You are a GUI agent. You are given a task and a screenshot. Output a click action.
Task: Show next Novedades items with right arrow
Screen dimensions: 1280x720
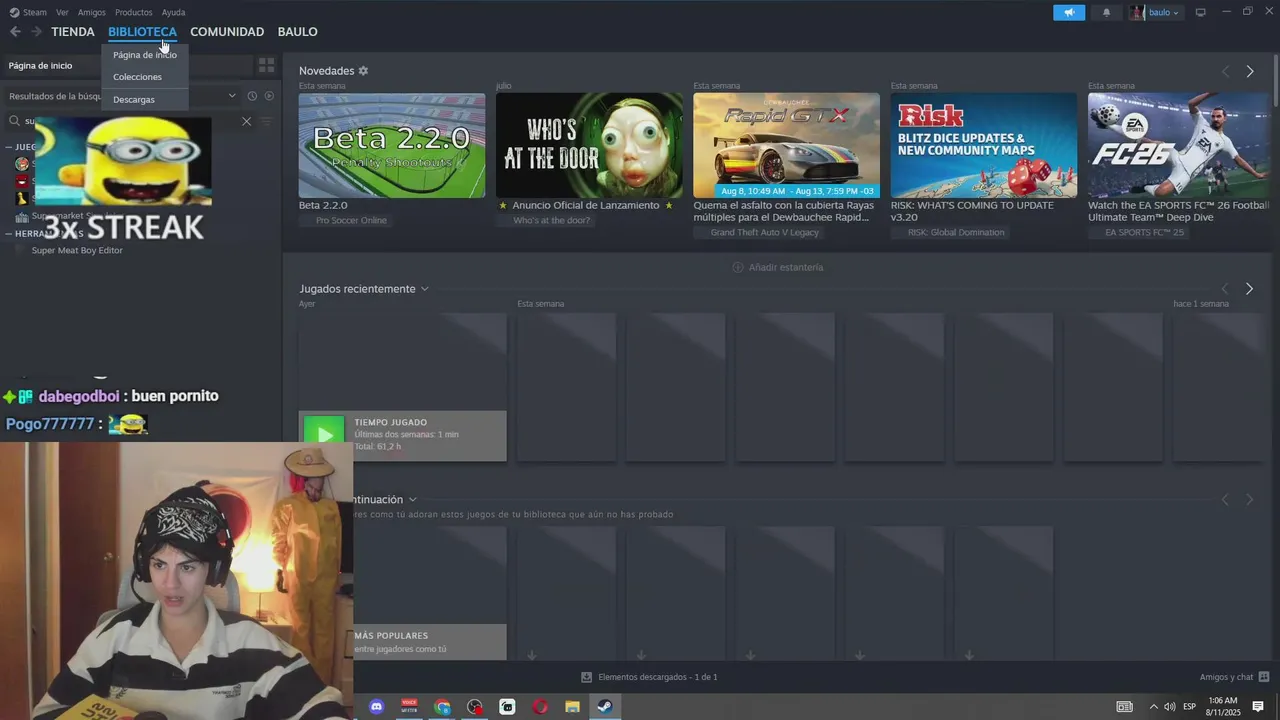coord(1250,72)
